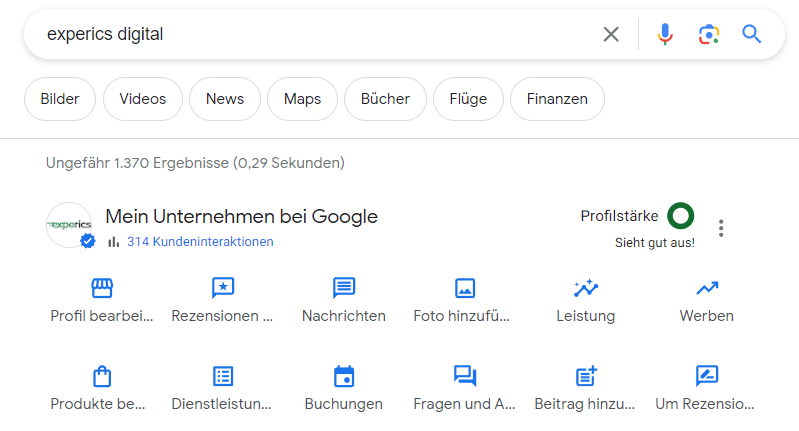Viewport: 799px width, 431px height.
Task: Click the blue verified badge on the logo
Action: tap(88, 241)
